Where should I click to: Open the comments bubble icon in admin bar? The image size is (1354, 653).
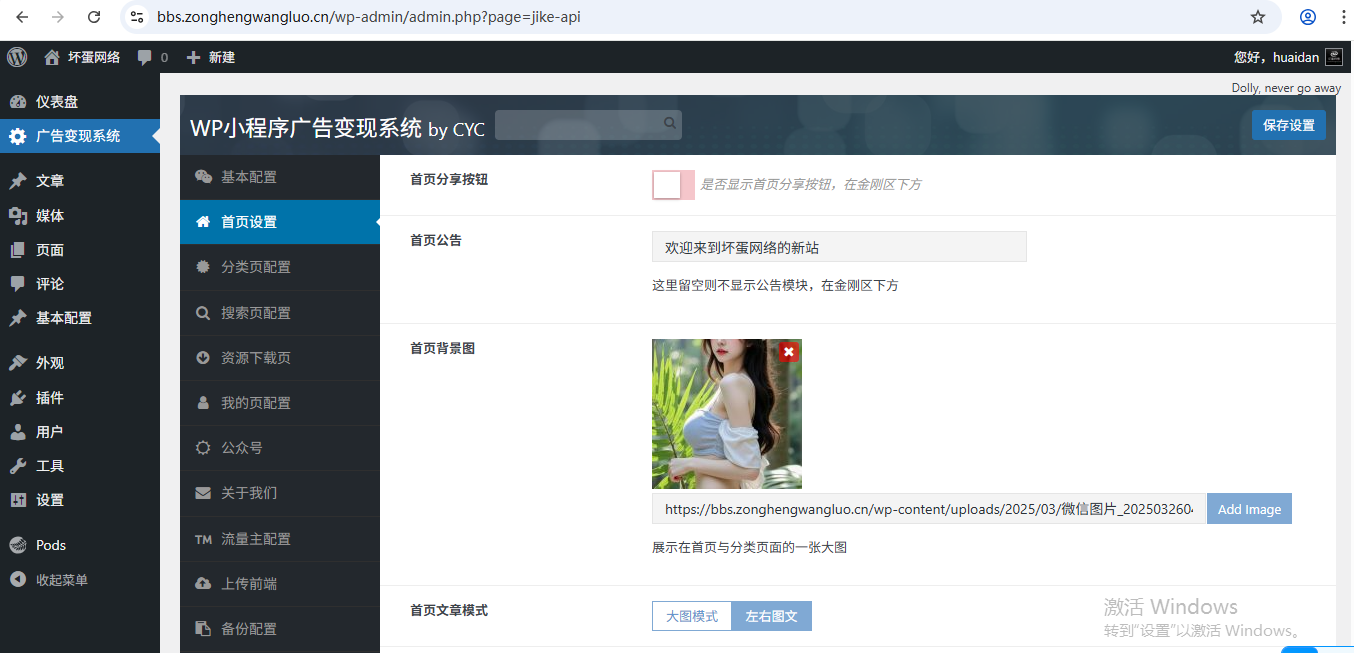[145, 58]
